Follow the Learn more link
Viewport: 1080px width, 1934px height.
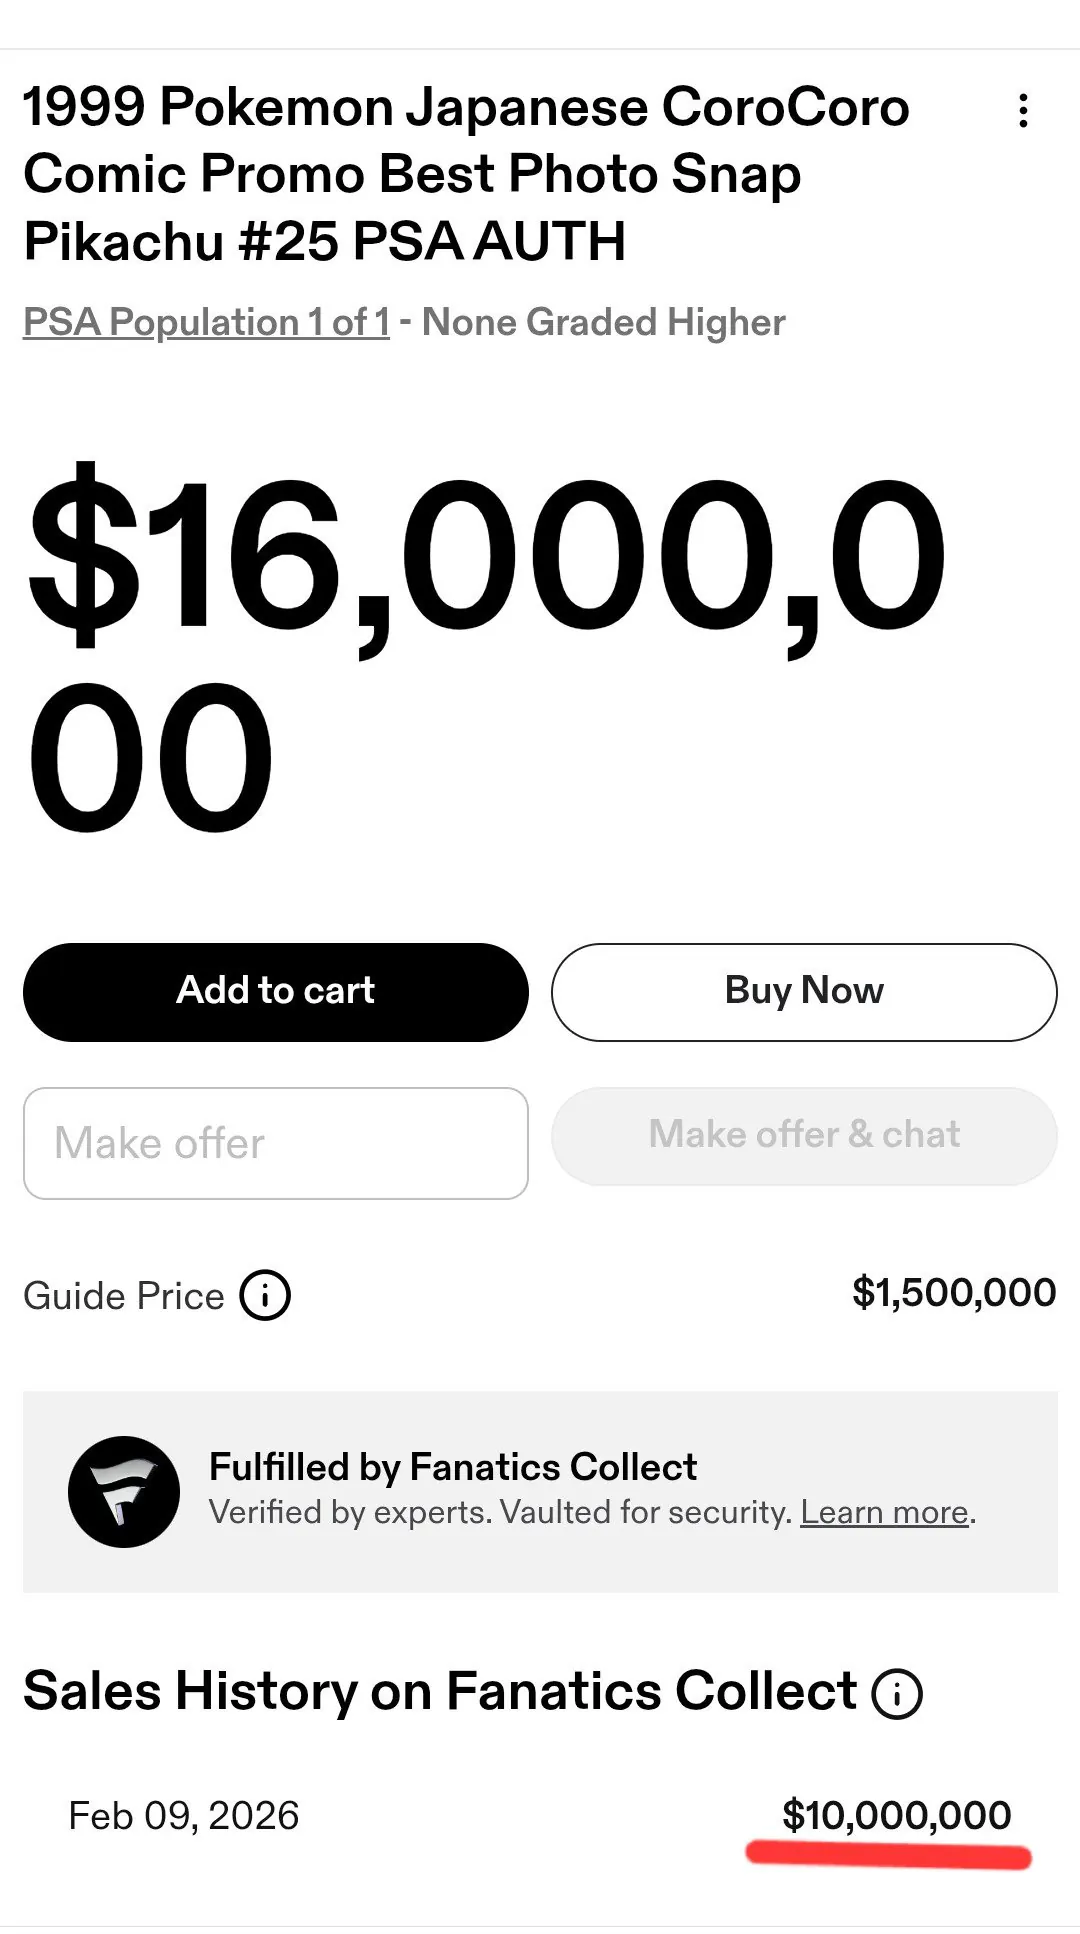pos(885,1512)
